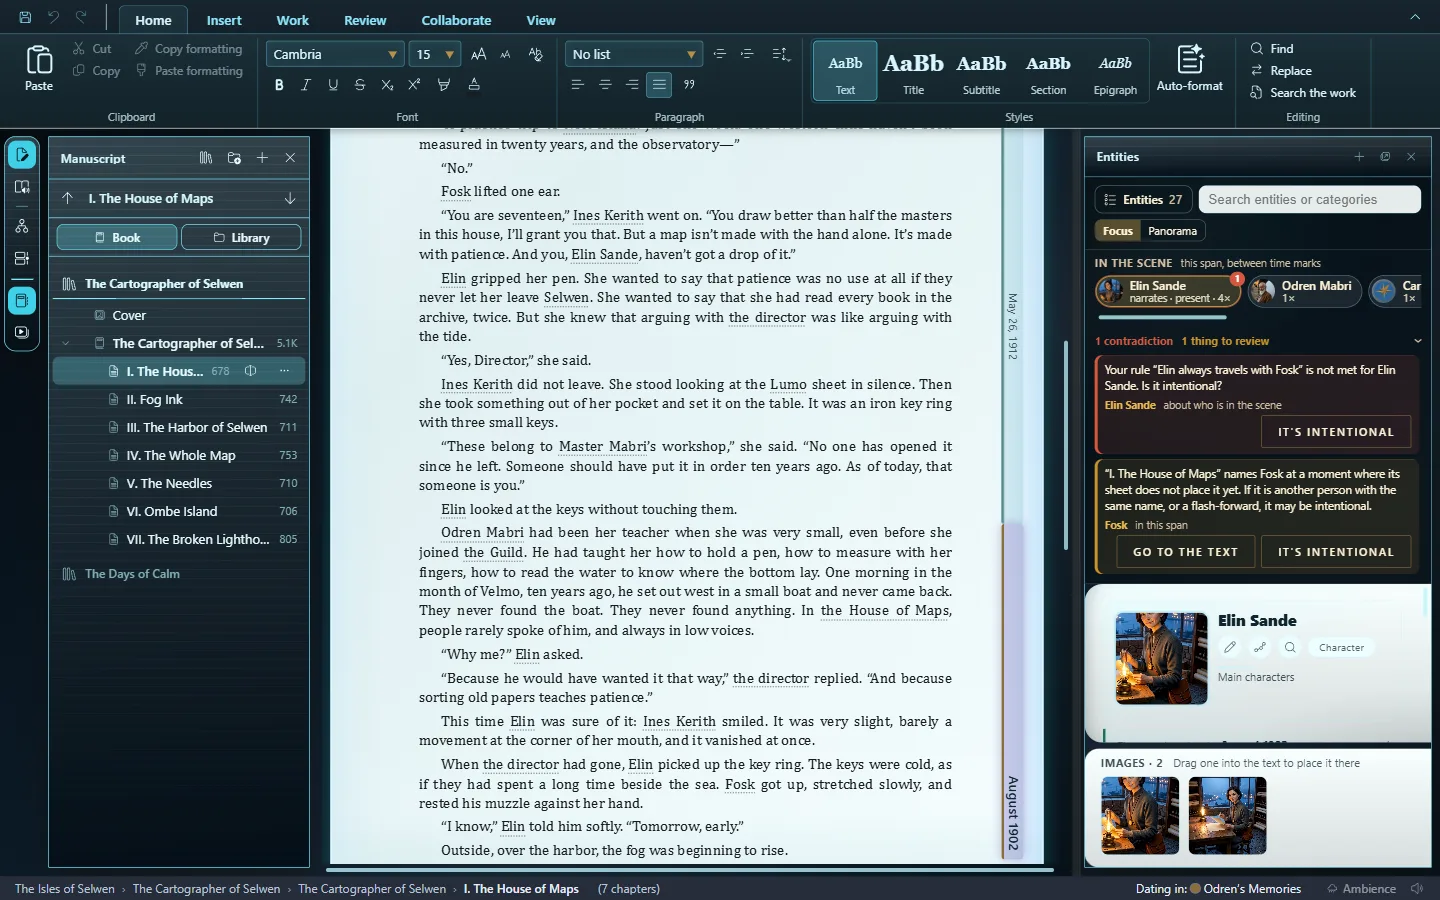Open Search the work tool
1440x900 pixels.
click(x=1303, y=93)
